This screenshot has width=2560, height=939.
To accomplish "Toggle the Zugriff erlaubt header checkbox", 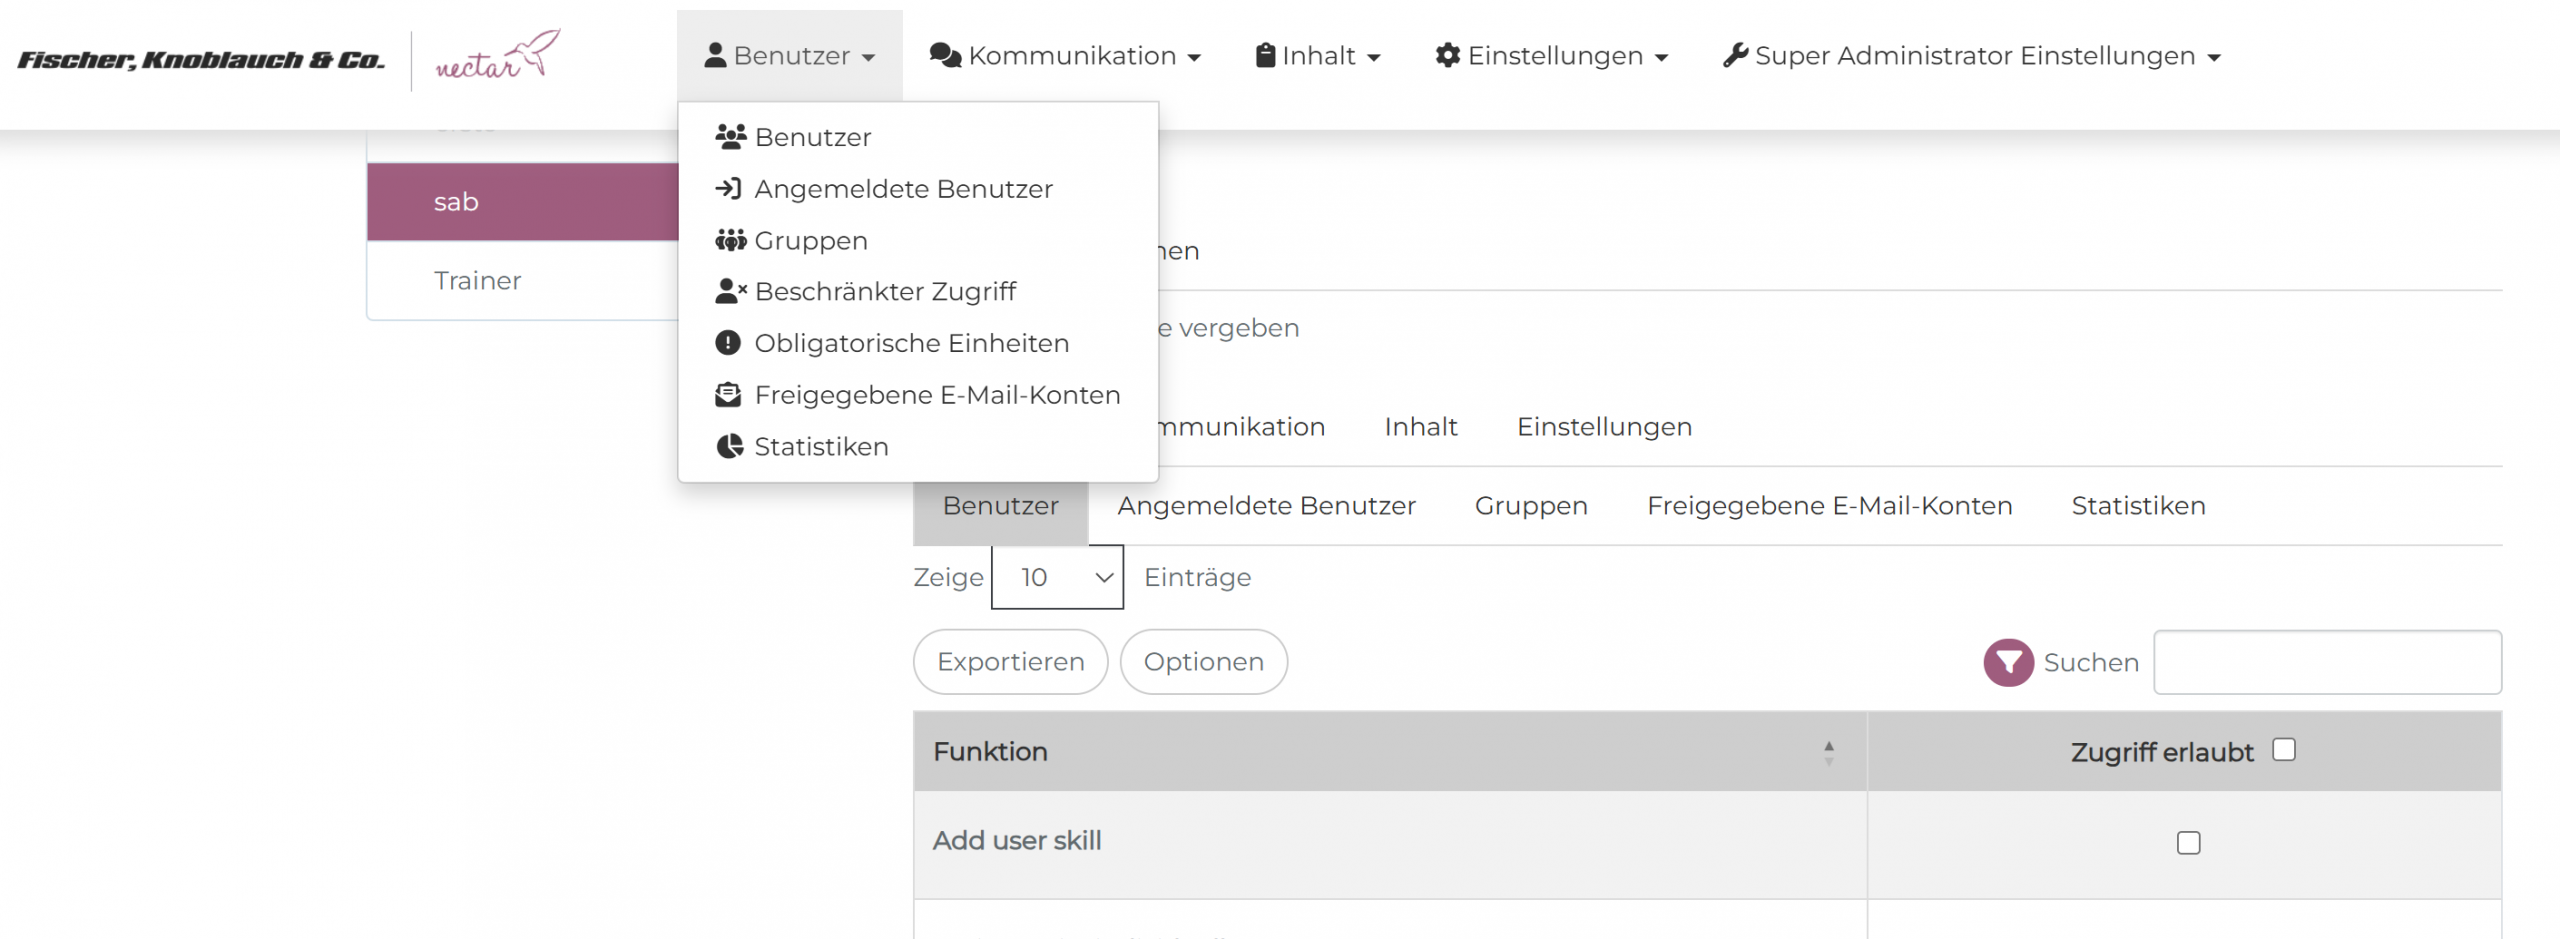I will tap(2283, 750).
